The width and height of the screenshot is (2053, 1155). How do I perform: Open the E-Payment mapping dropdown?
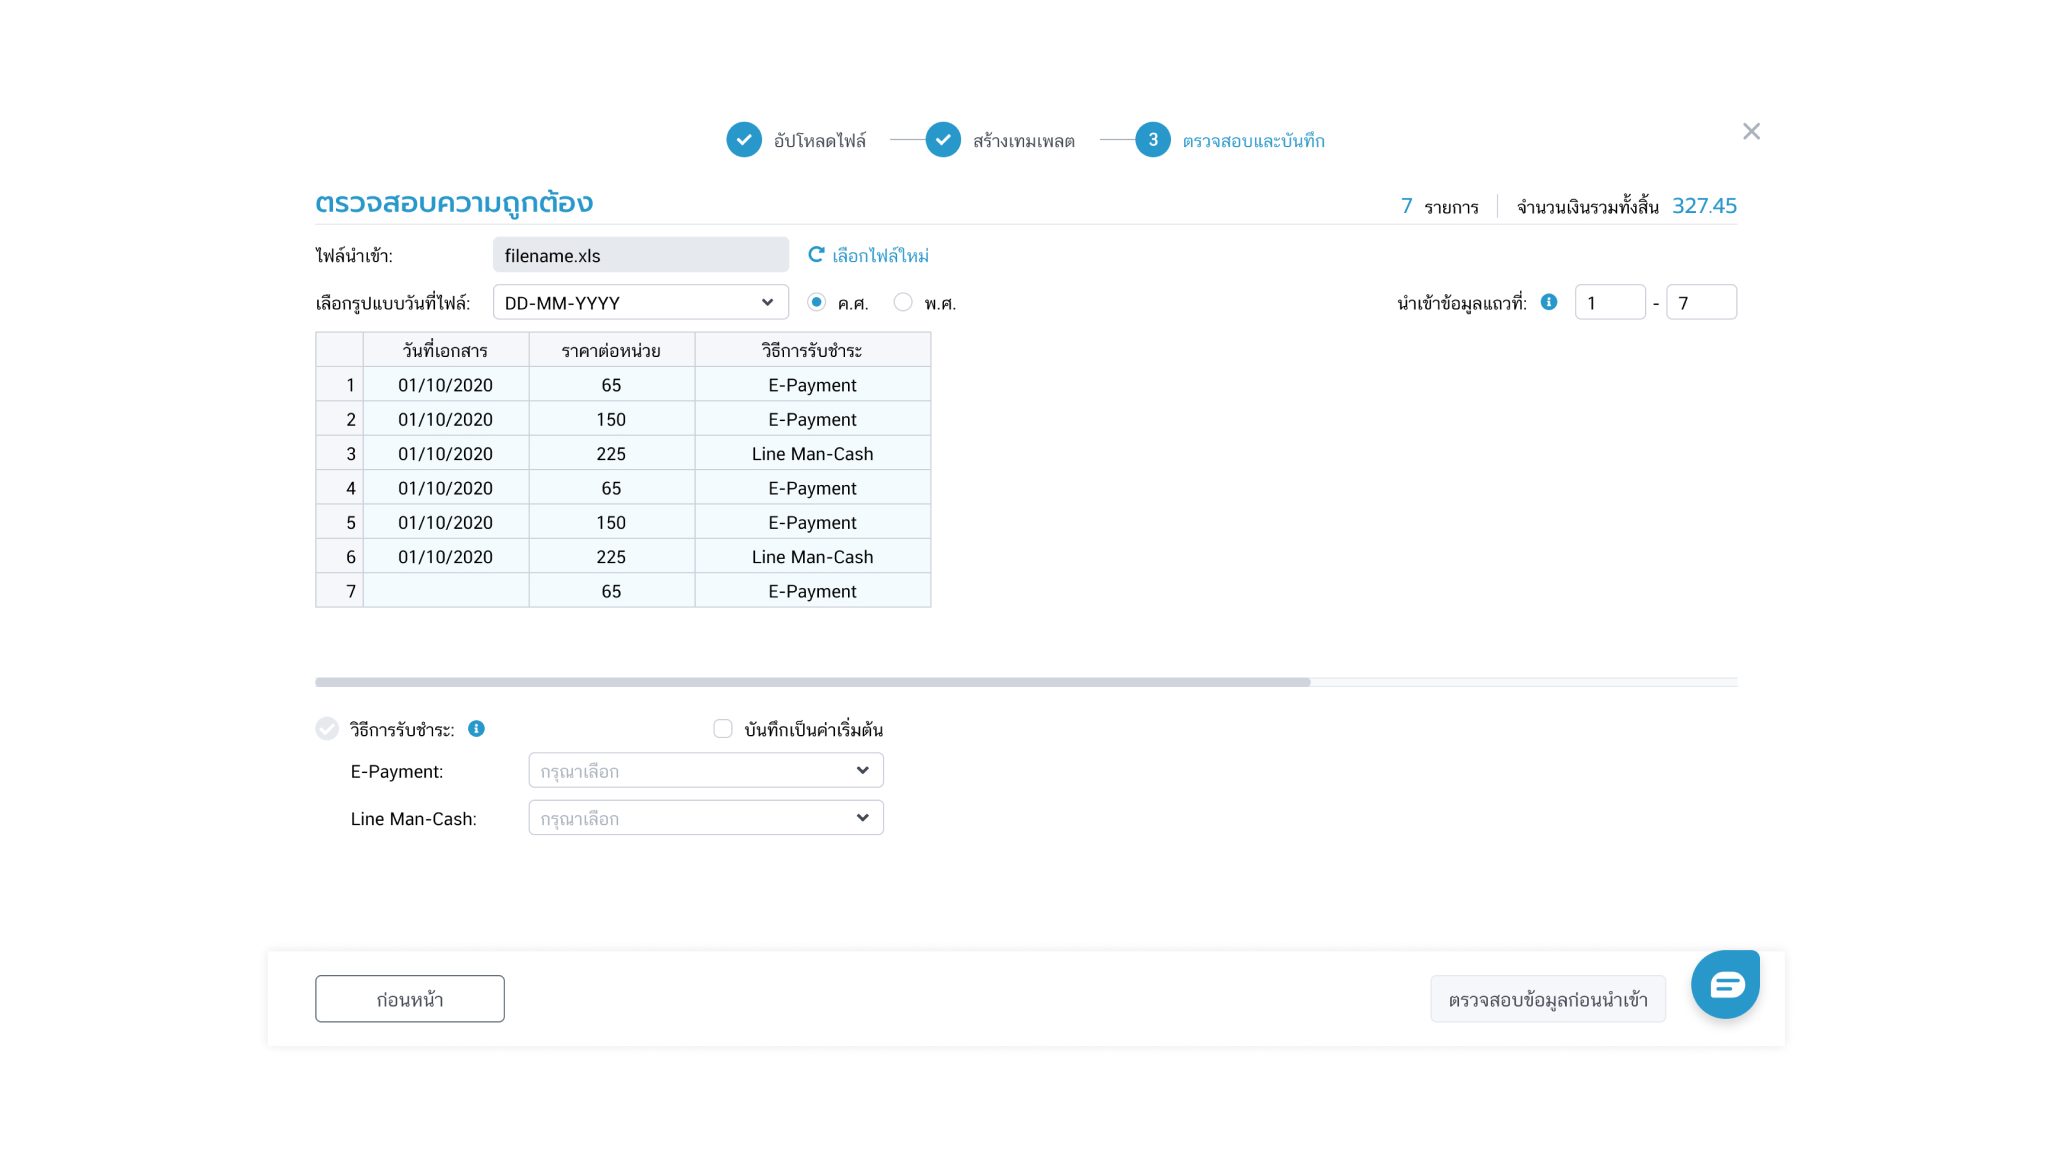(705, 771)
